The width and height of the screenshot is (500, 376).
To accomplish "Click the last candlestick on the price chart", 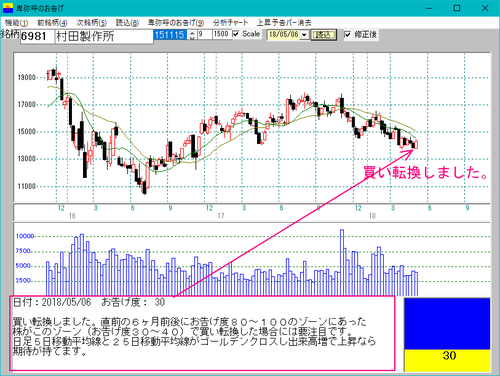I will point(416,144).
